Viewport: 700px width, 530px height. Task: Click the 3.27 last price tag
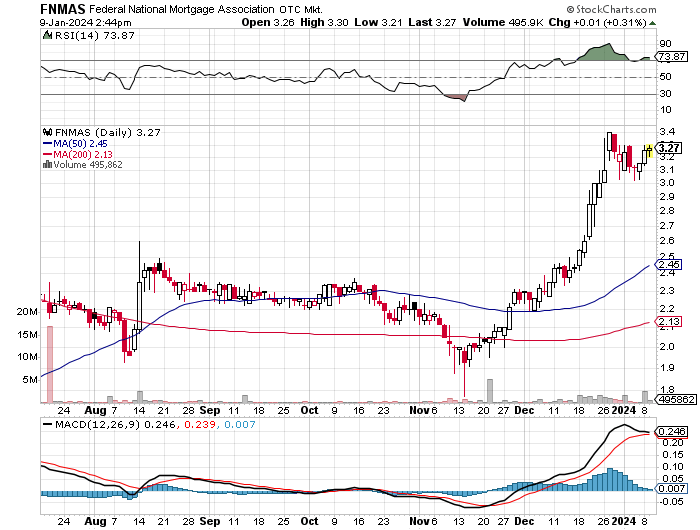click(669, 148)
